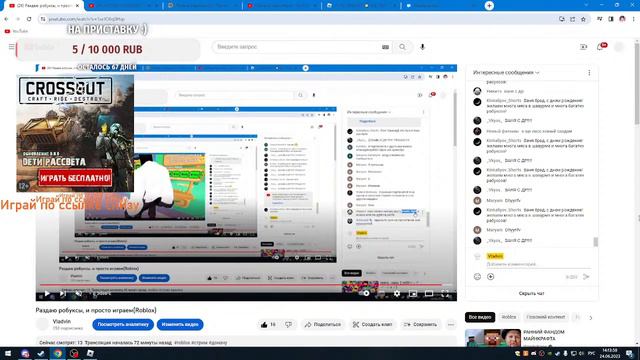The image size is (640, 360).
Task: Play the YouTube video
Action: (x=47, y=293)
